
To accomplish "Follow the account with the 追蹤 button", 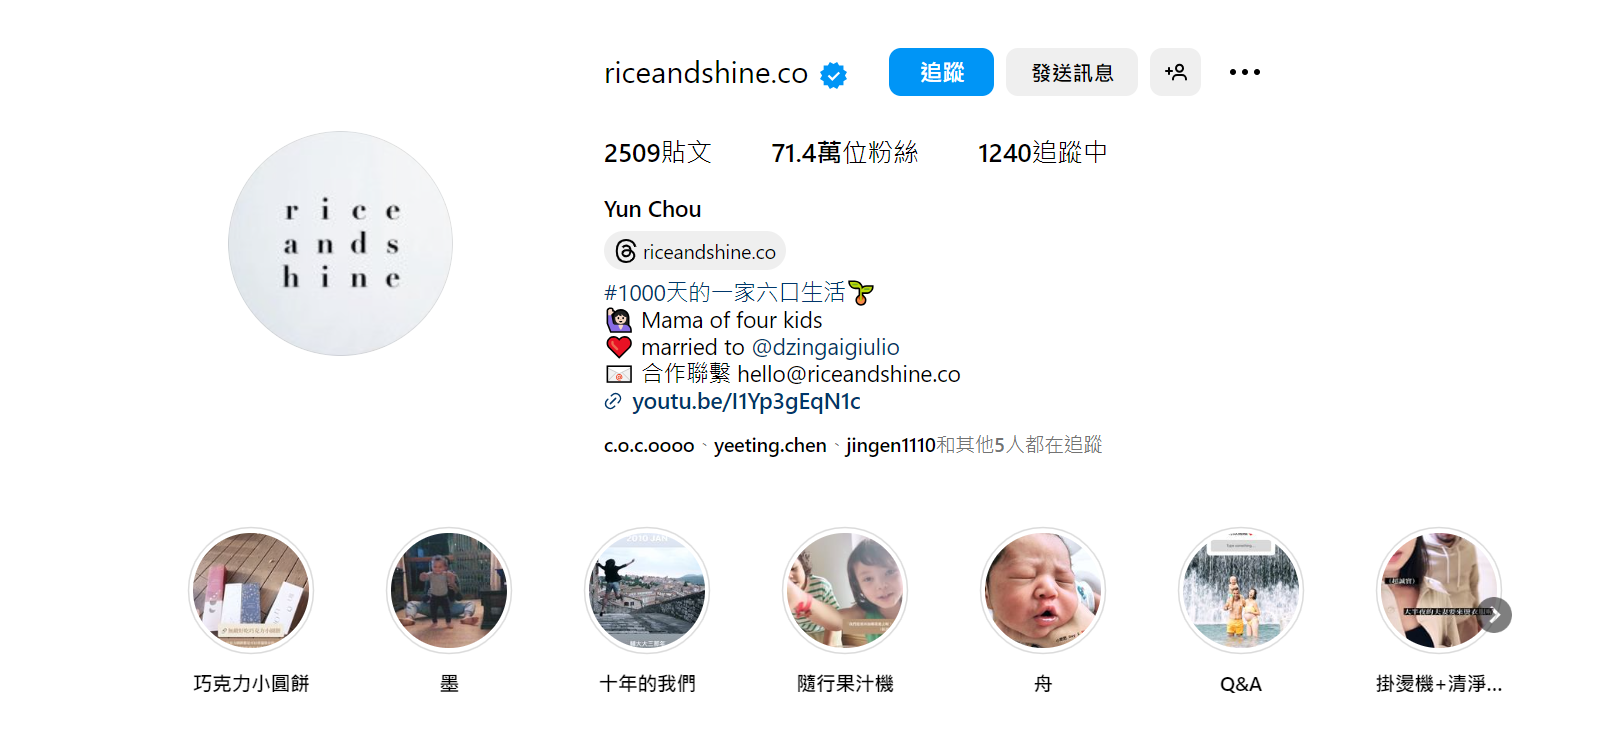I will pyautogui.click(x=941, y=72).
